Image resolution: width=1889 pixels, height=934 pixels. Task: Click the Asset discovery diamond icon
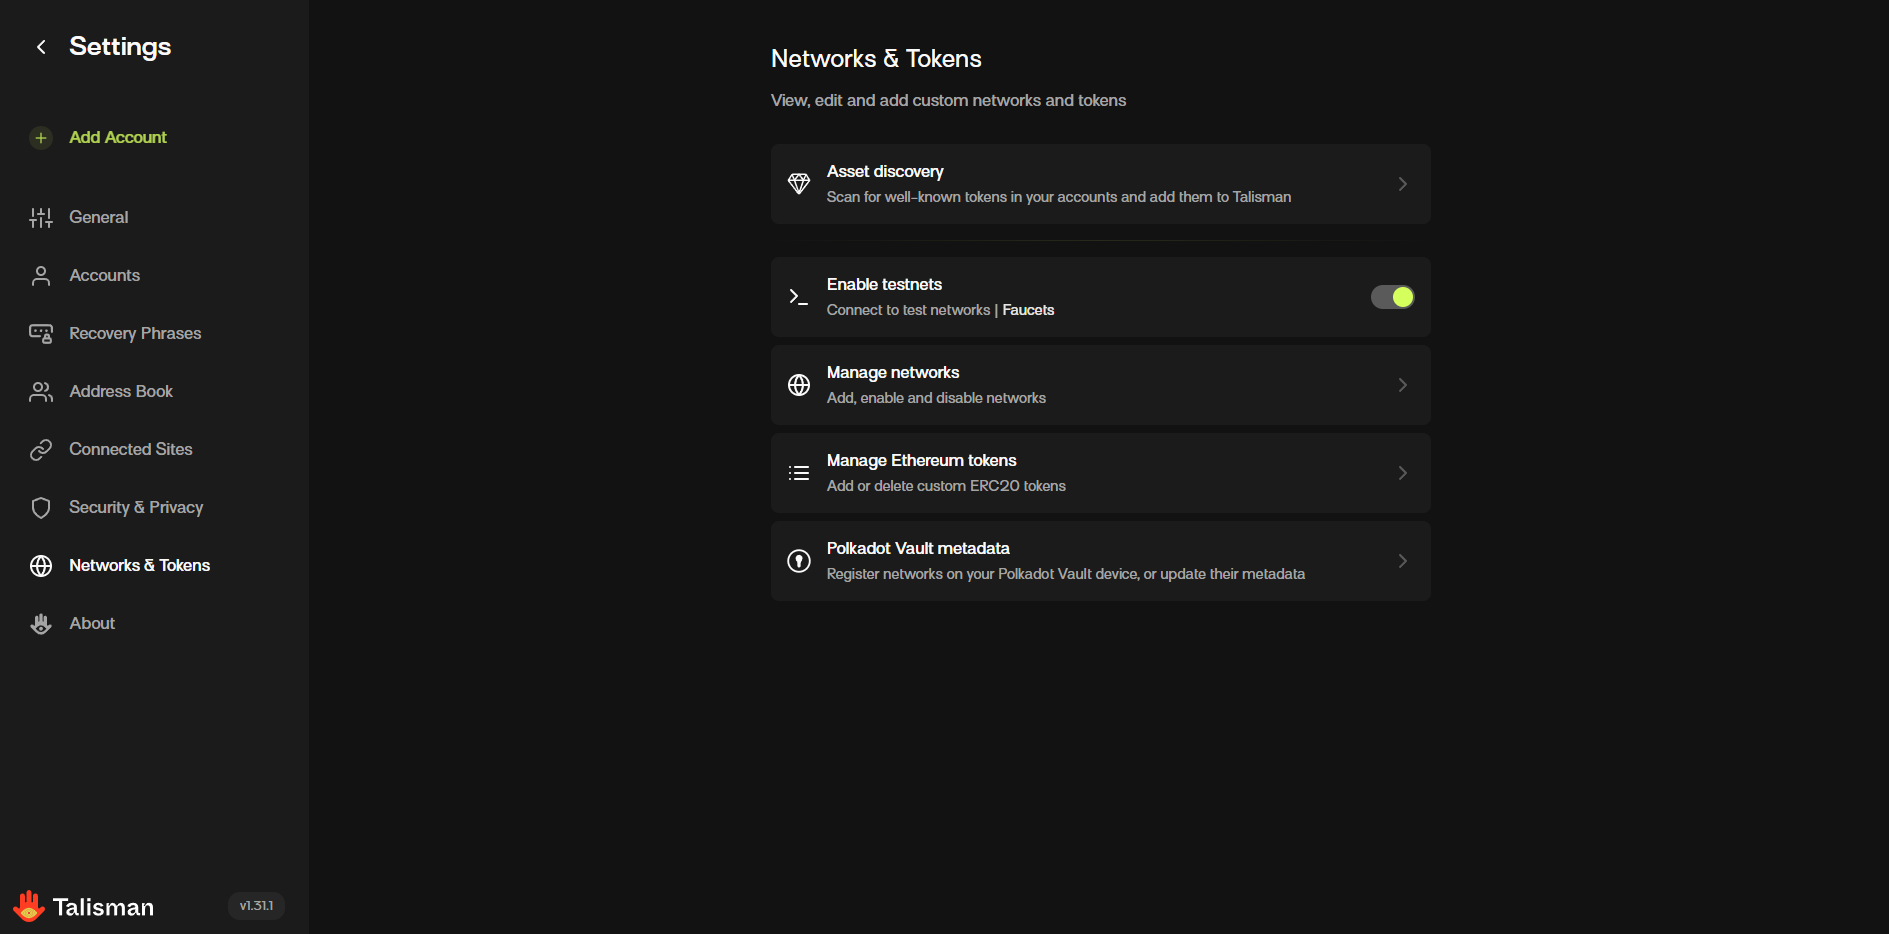click(x=799, y=184)
